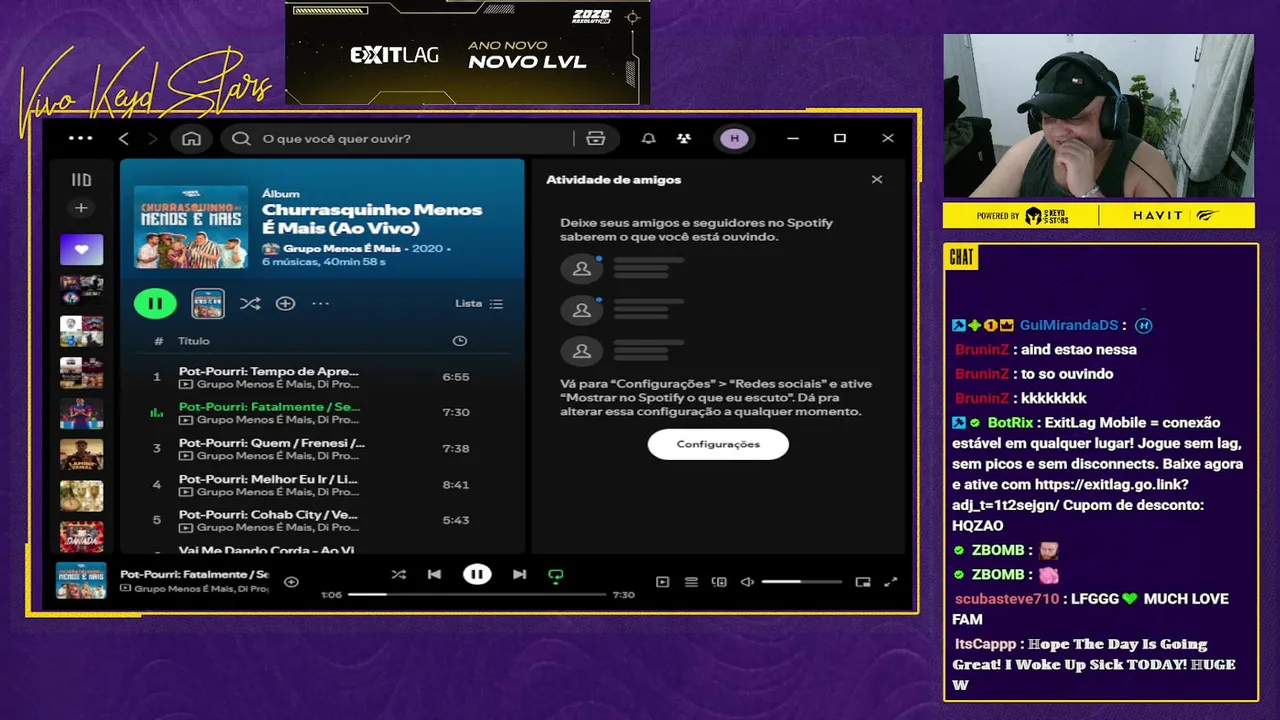Click the 'Título' column header
The image size is (1280, 720).
(x=194, y=341)
